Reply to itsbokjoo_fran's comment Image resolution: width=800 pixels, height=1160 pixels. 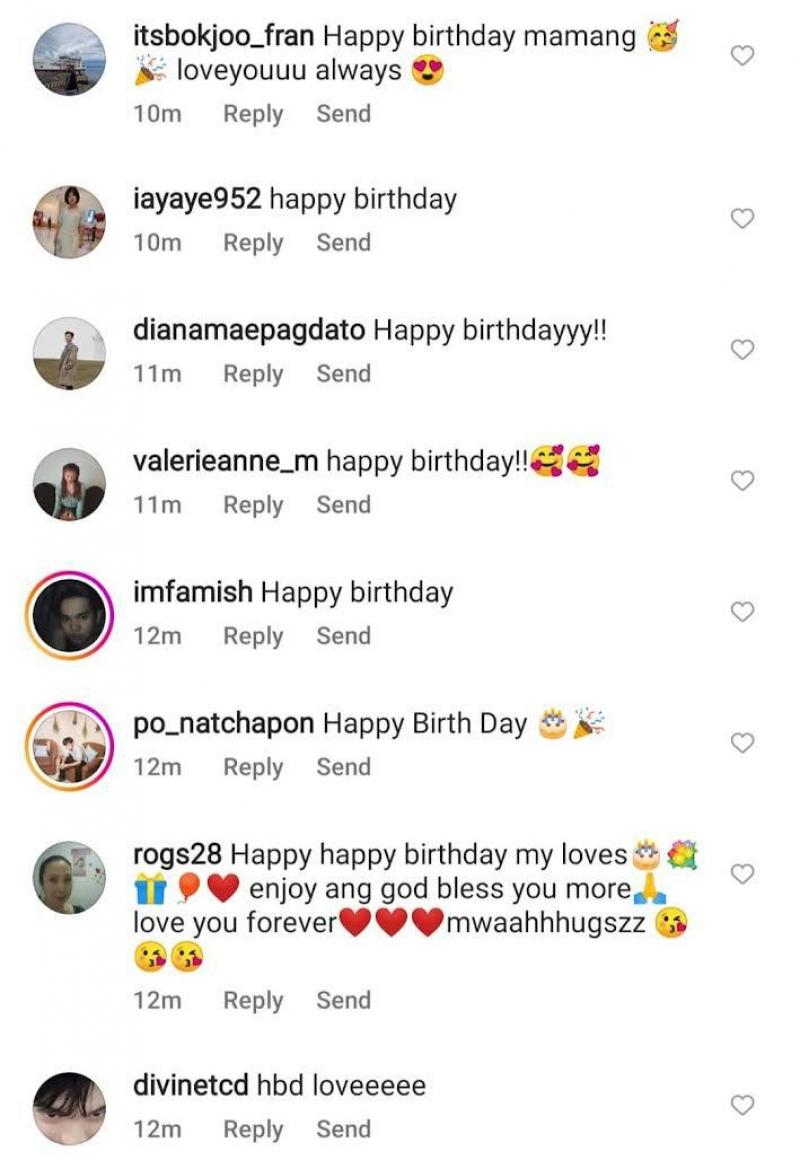[x=253, y=114]
